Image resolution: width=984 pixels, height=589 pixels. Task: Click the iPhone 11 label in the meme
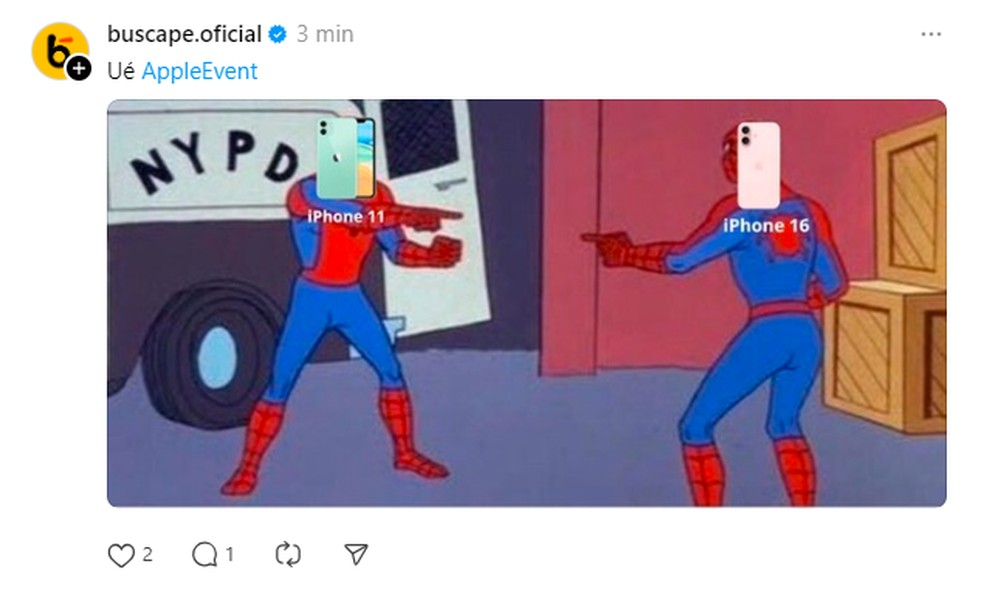(x=346, y=217)
